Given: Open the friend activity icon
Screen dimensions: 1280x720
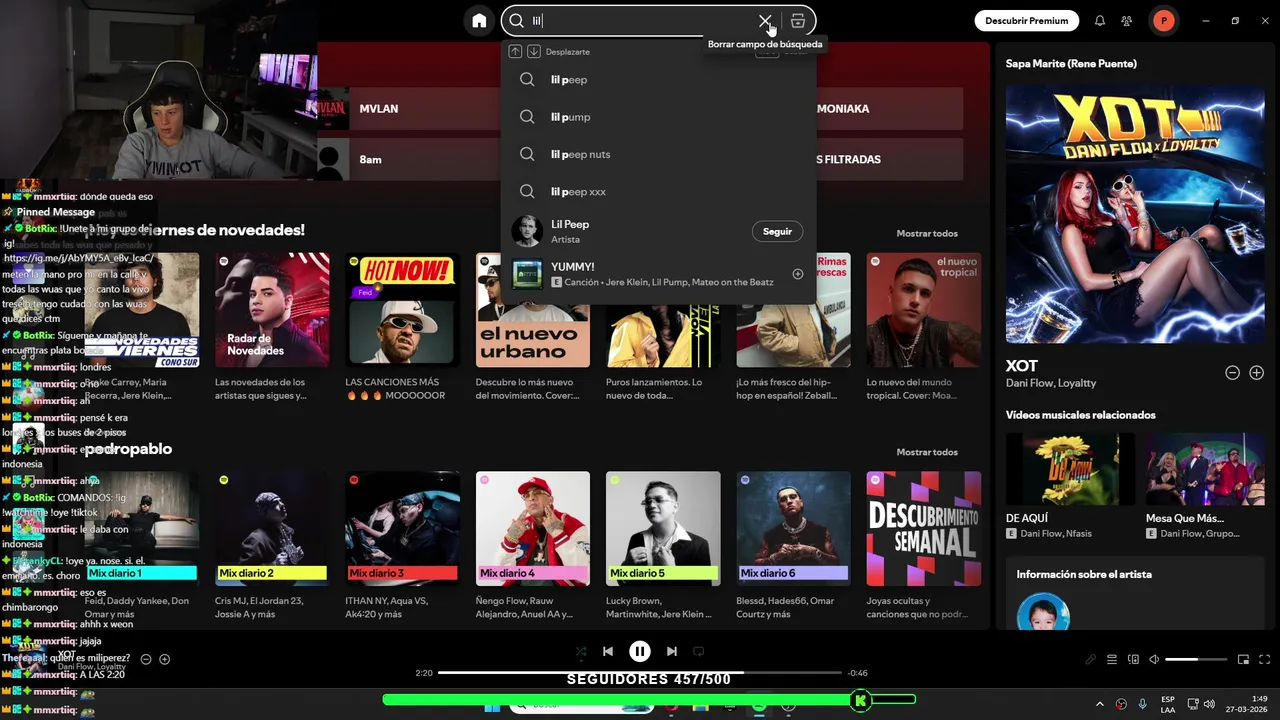Looking at the screenshot, I should point(1127,21).
